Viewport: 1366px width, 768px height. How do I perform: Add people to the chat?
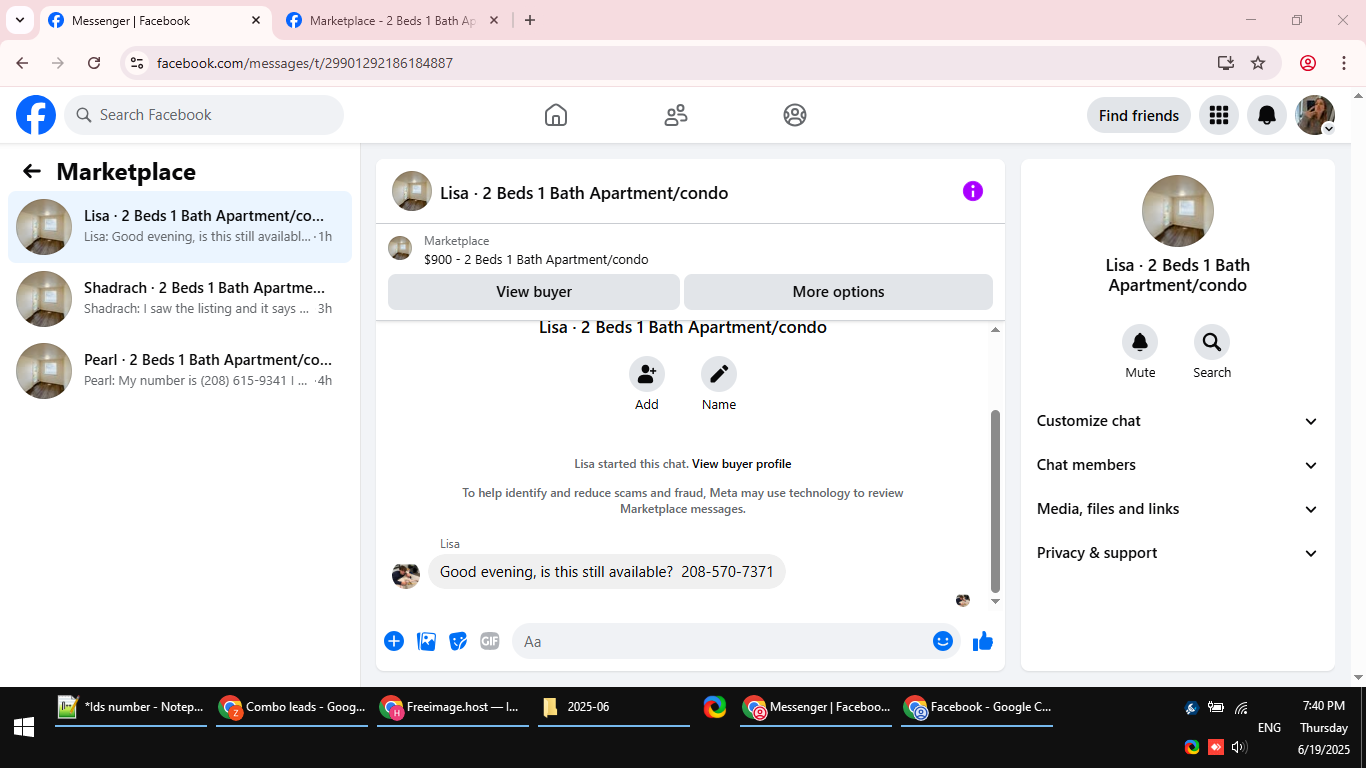click(647, 374)
